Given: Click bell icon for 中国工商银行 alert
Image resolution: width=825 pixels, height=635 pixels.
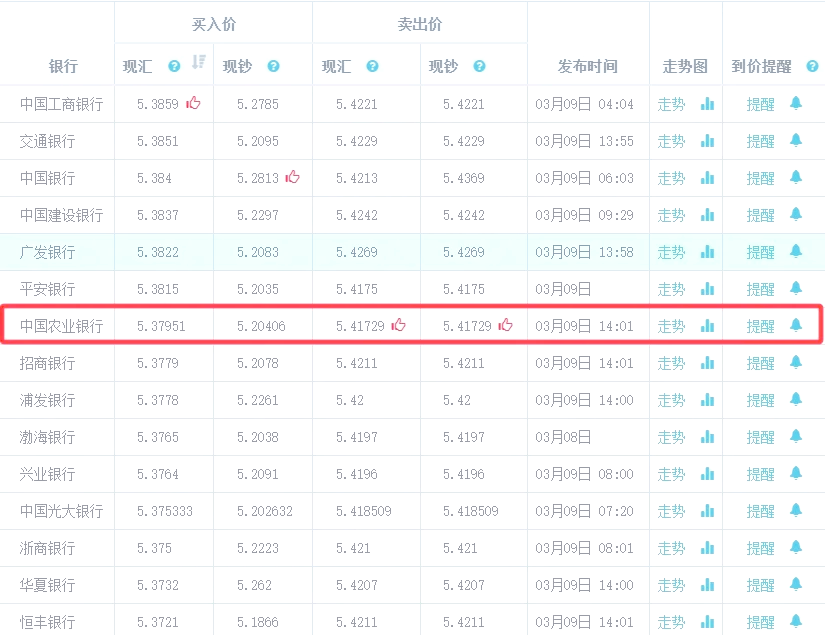Looking at the screenshot, I should [796, 103].
